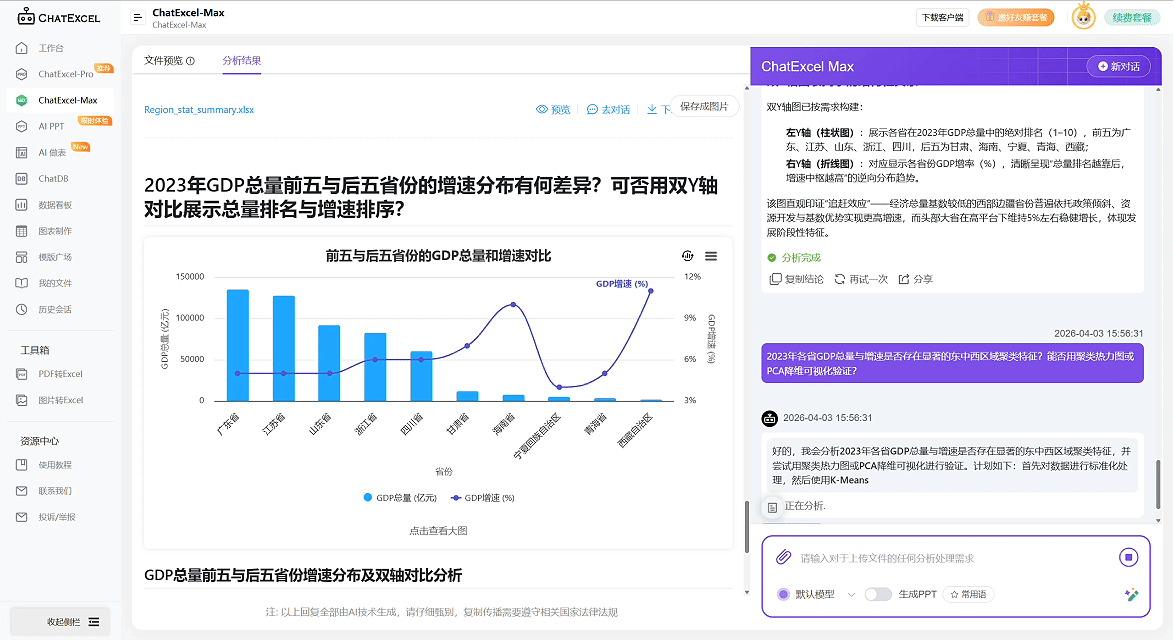
Task: Open the user avatar with crown
Action: (1083, 16)
